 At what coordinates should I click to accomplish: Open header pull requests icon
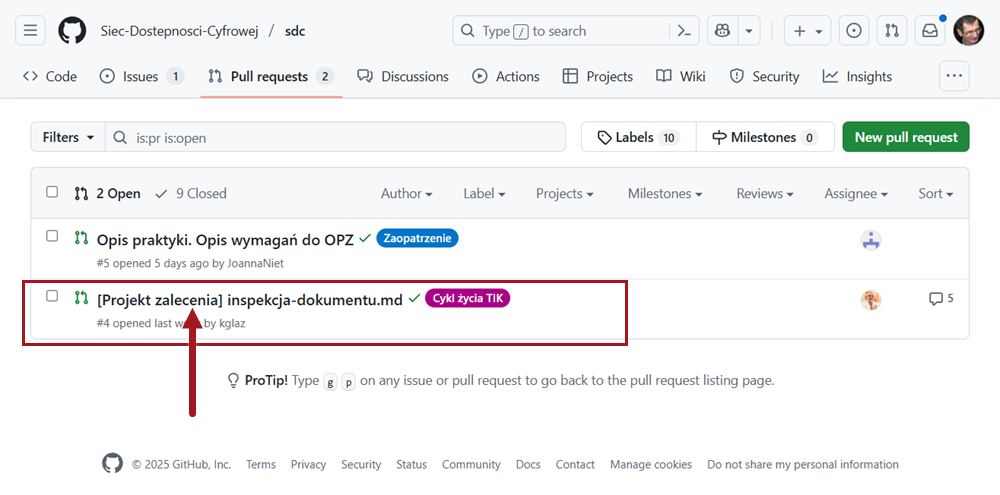(891, 31)
